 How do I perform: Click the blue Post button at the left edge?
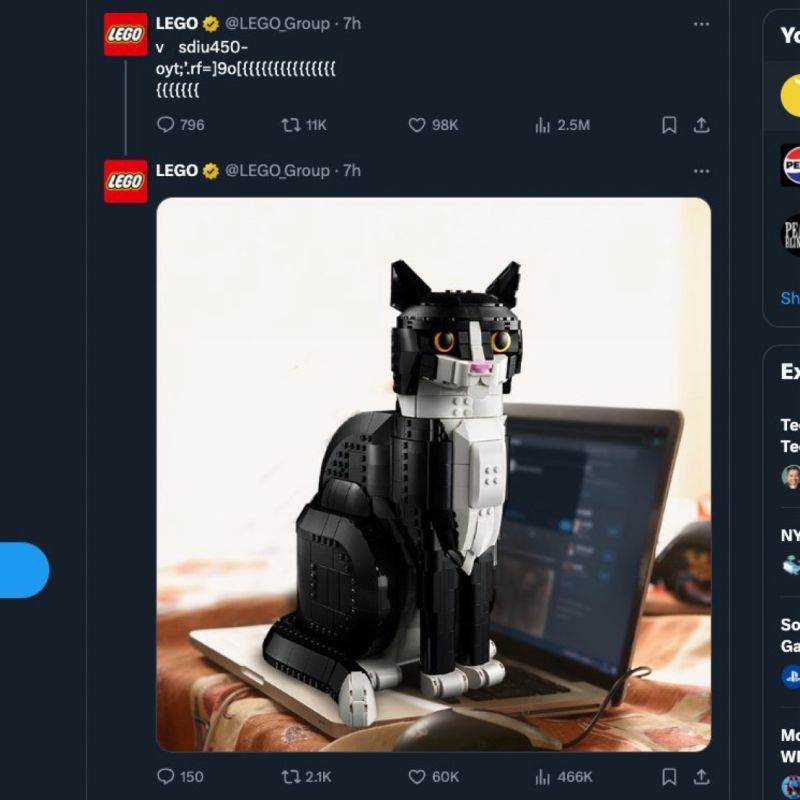tap(22, 570)
